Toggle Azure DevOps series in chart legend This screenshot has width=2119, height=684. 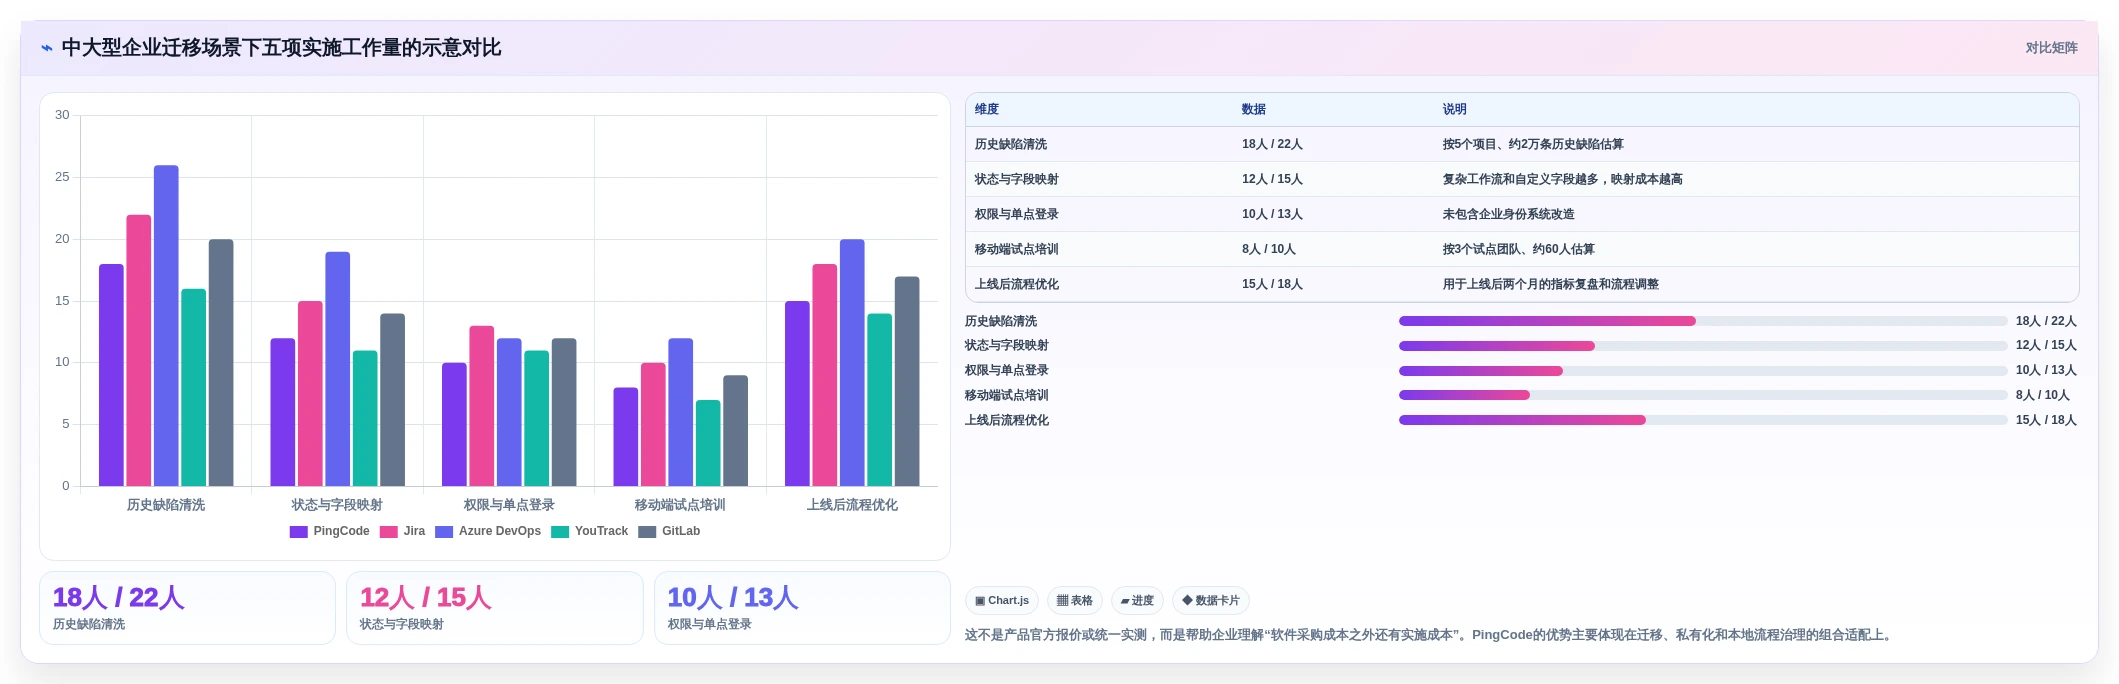click(x=488, y=531)
